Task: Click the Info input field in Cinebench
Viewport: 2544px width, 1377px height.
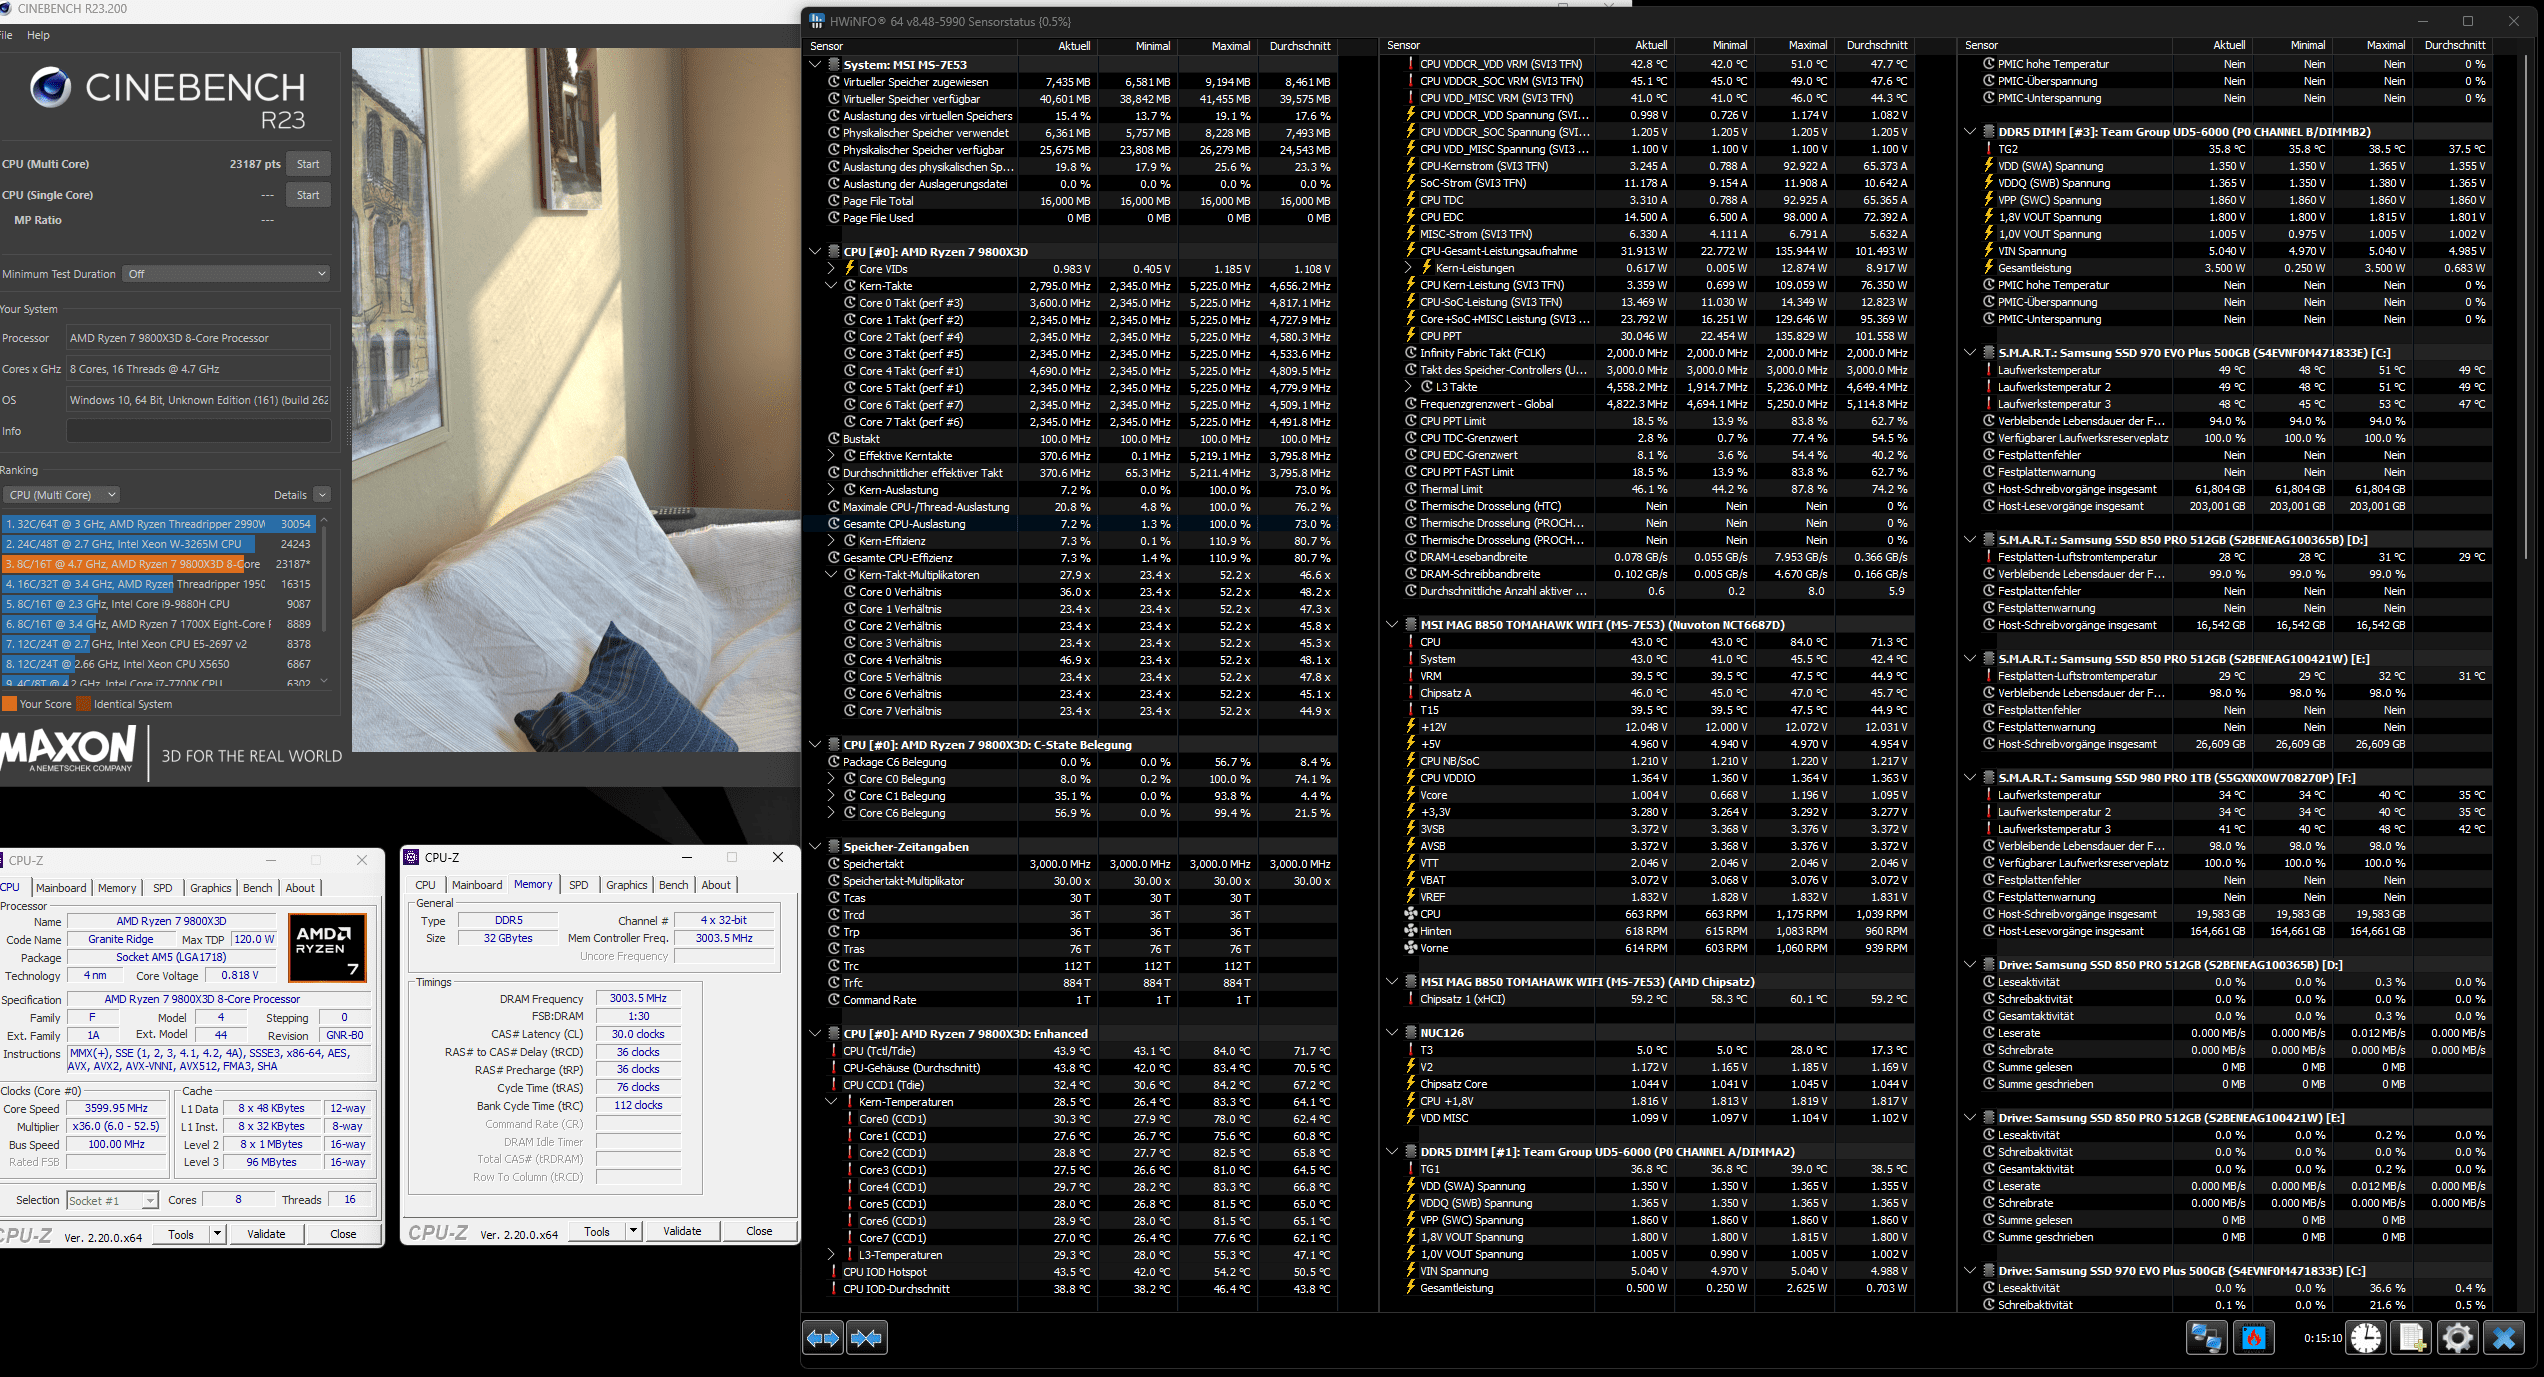Action: 198,431
